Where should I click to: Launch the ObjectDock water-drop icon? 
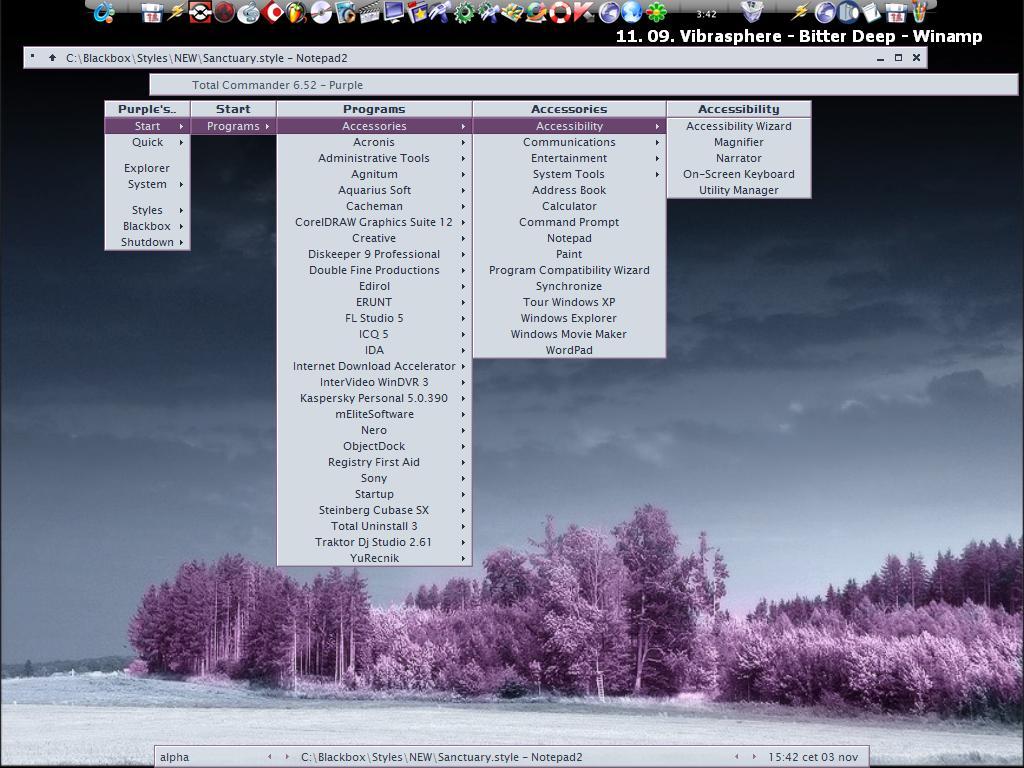coord(103,12)
